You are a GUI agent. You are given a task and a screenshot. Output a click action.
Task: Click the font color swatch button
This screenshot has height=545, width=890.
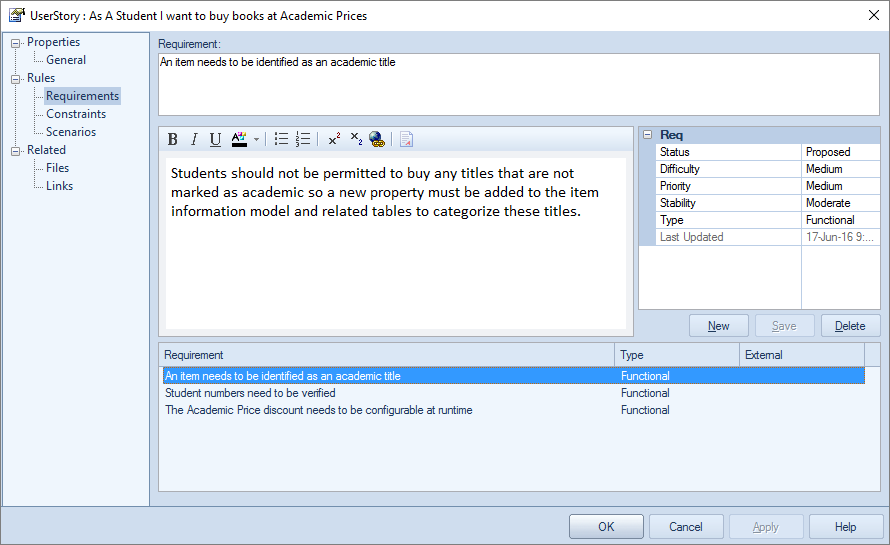(239, 140)
